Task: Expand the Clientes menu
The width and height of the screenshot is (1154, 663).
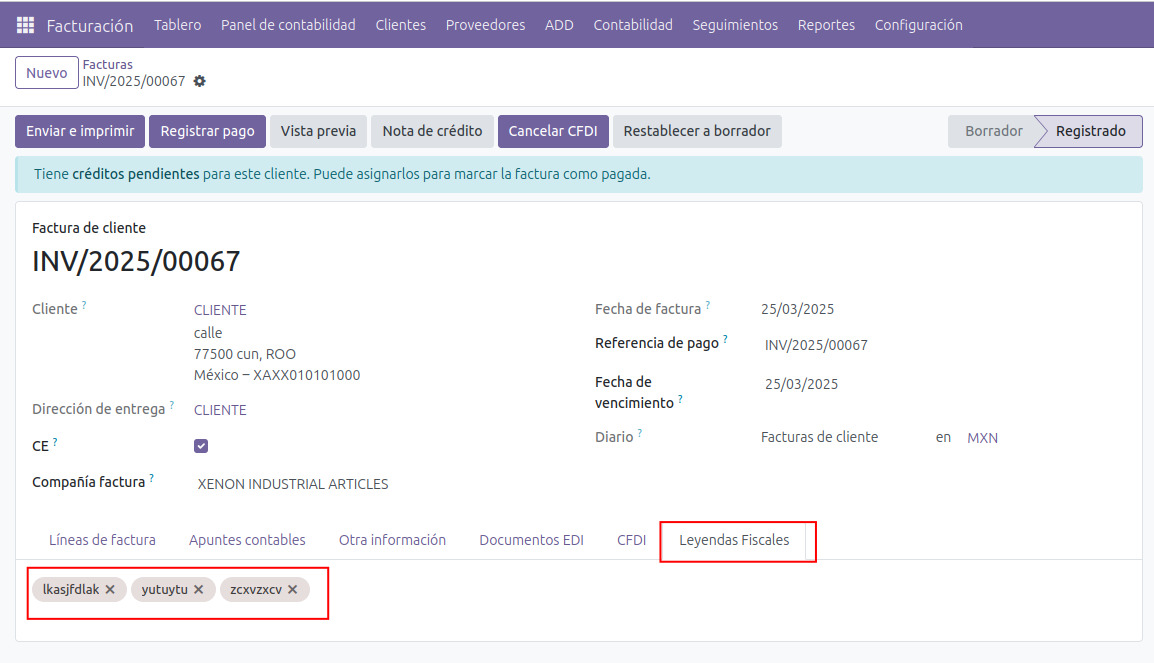Action: click(400, 25)
